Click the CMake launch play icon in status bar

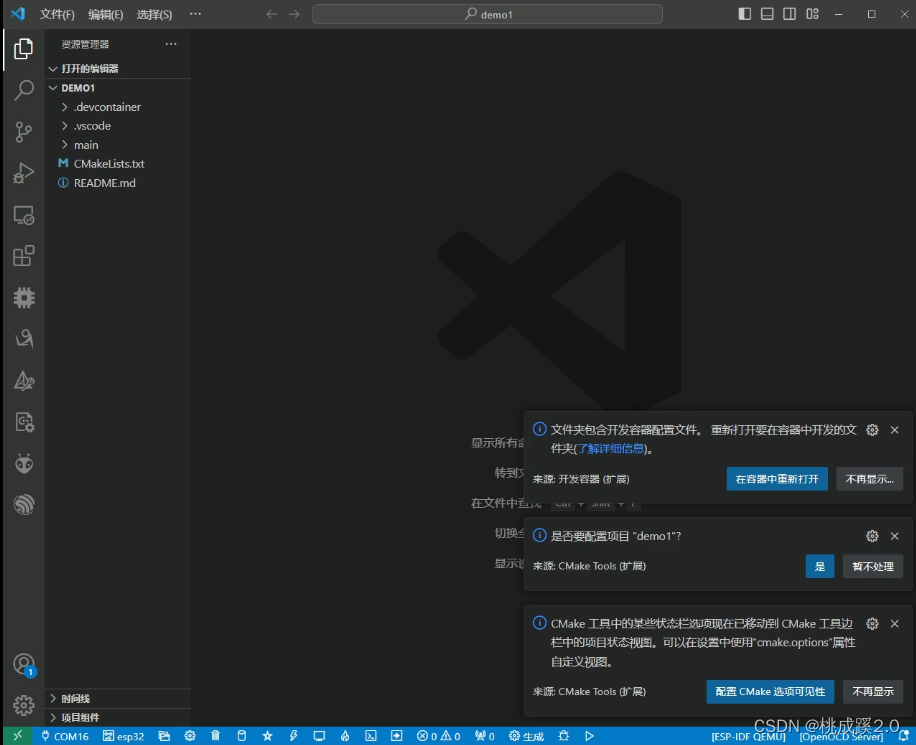tap(589, 736)
